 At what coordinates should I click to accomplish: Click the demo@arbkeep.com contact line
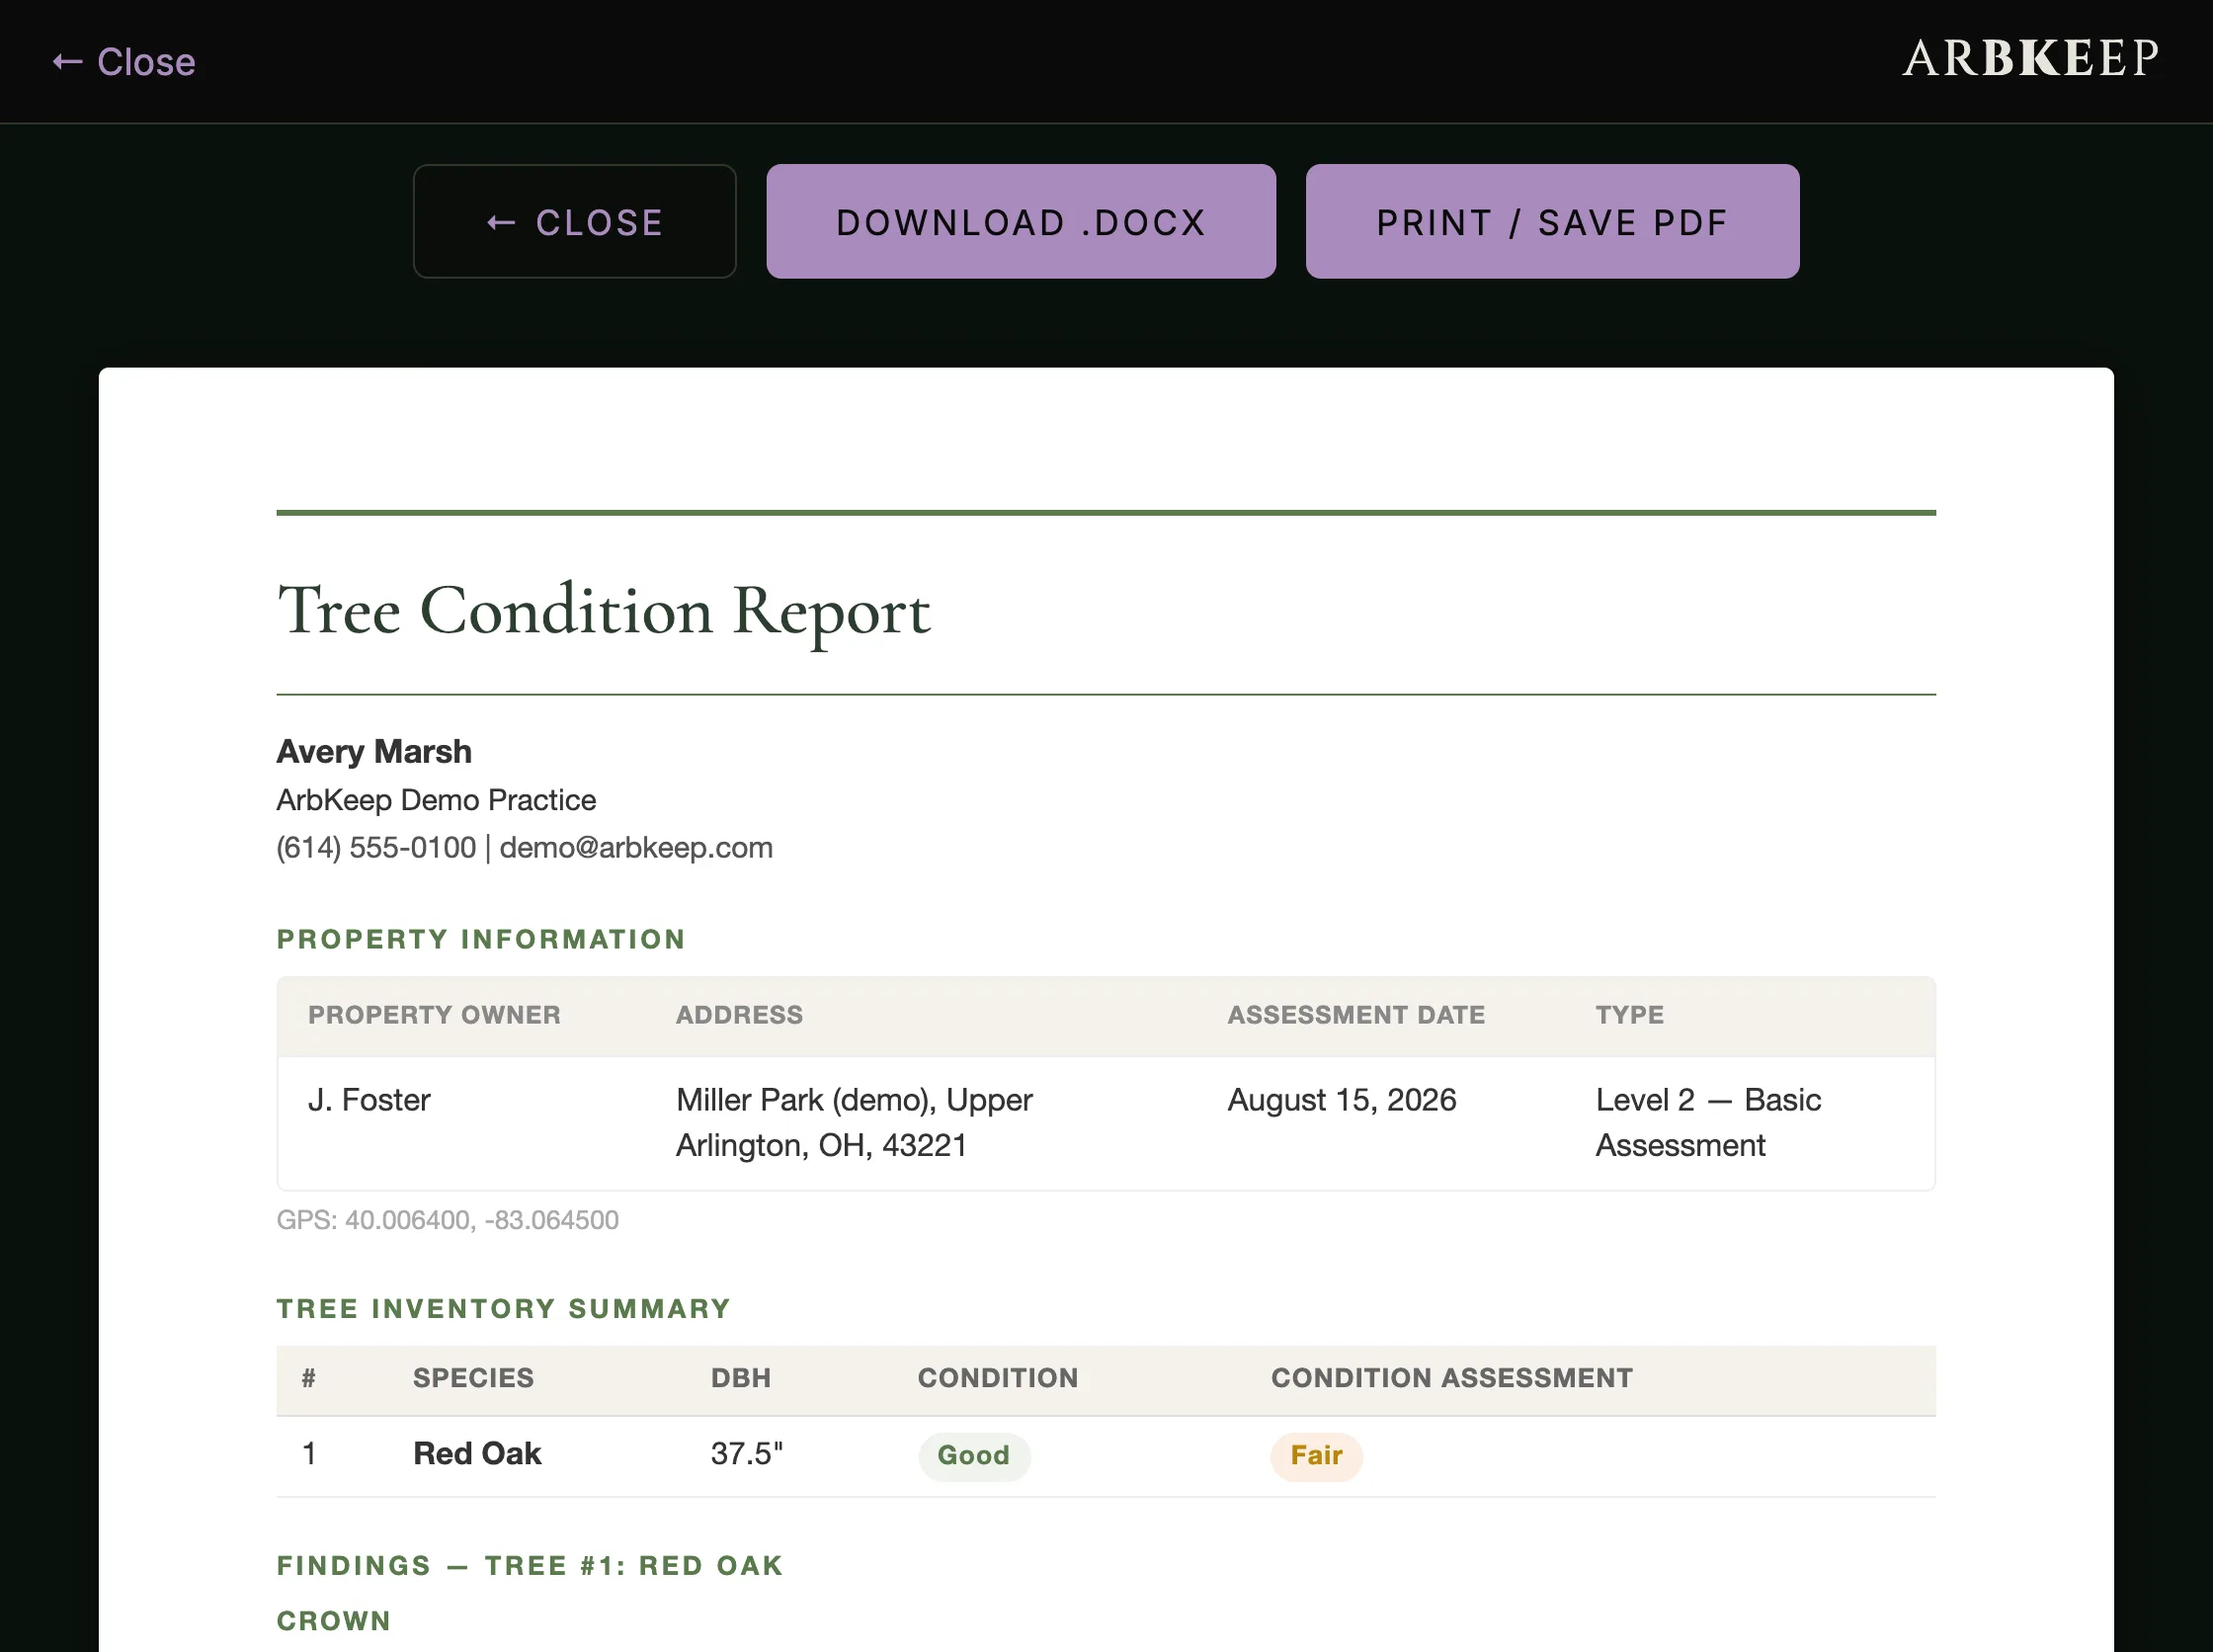525,848
